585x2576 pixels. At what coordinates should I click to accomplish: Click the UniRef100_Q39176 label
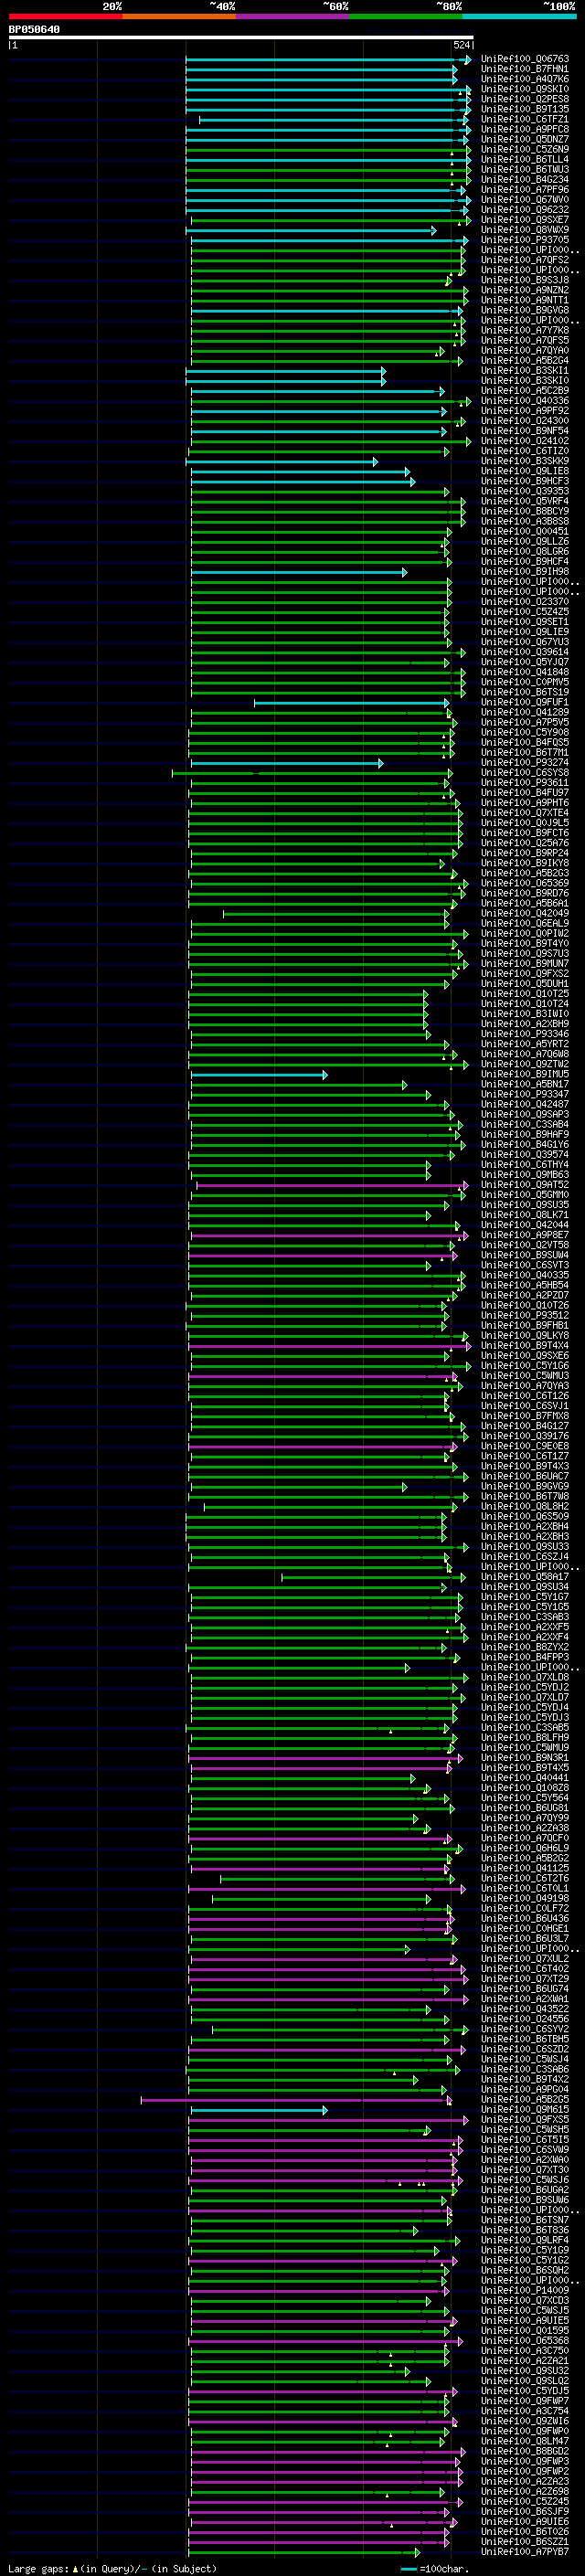(525, 1437)
